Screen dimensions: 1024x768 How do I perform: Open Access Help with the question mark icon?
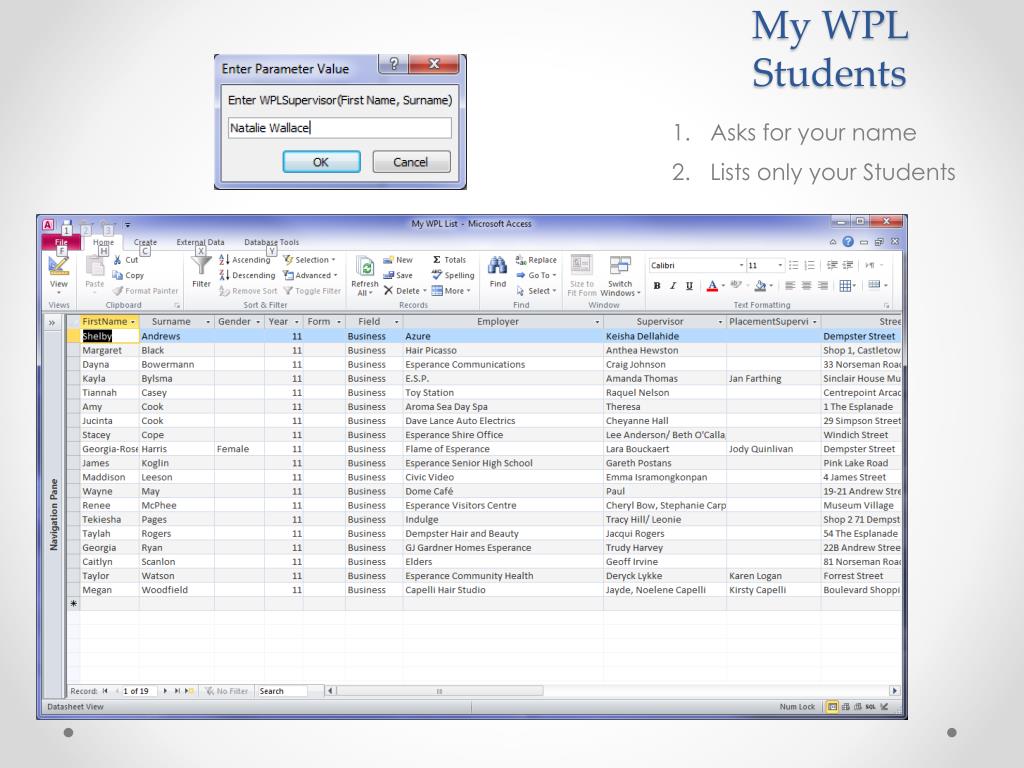(x=848, y=242)
